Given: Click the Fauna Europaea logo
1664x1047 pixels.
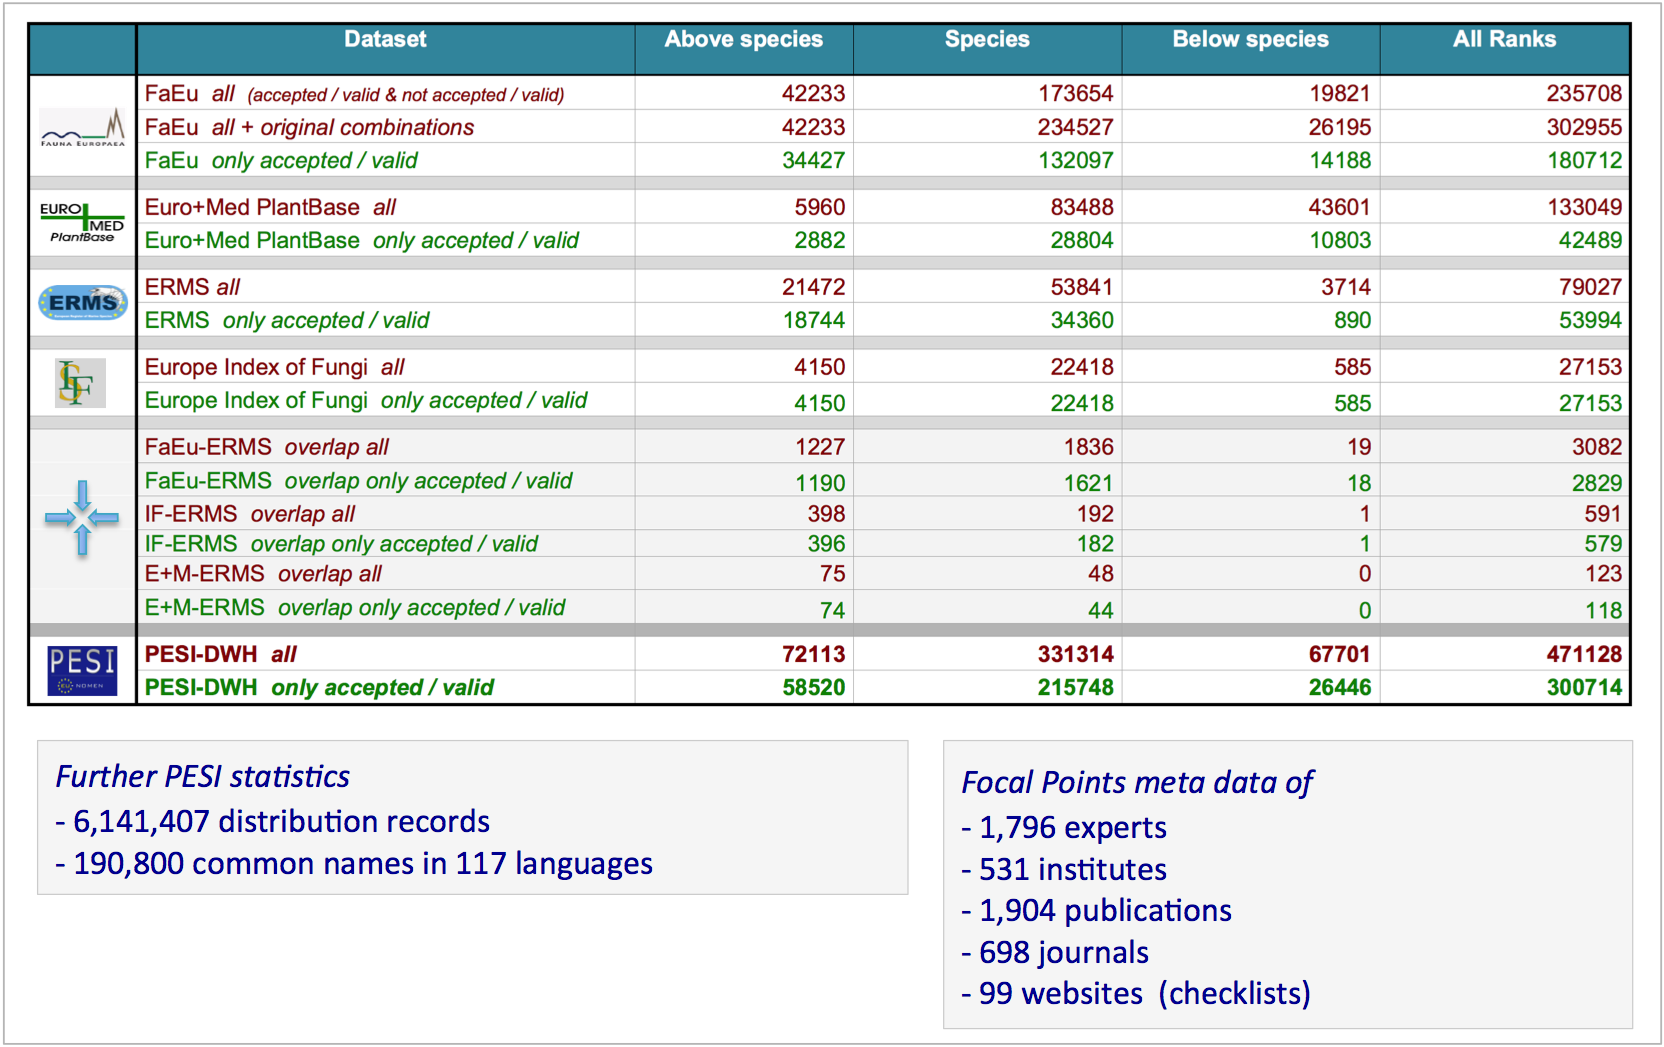Looking at the screenshot, I should [x=82, y=128].
